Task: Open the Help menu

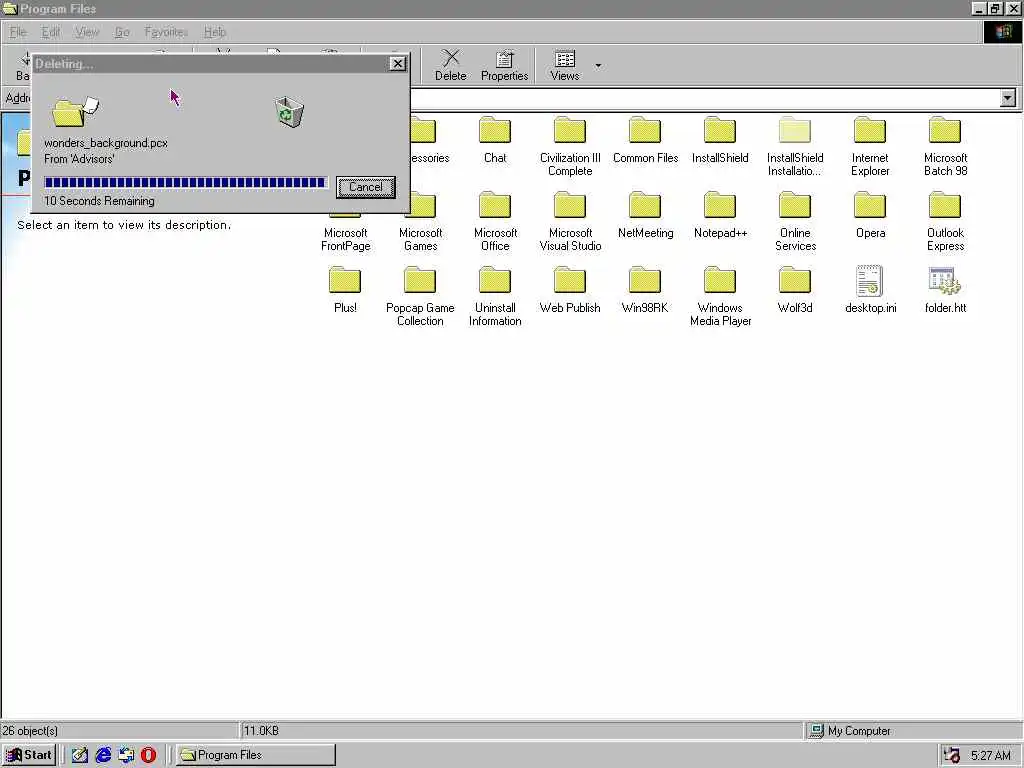Action: 214,32
